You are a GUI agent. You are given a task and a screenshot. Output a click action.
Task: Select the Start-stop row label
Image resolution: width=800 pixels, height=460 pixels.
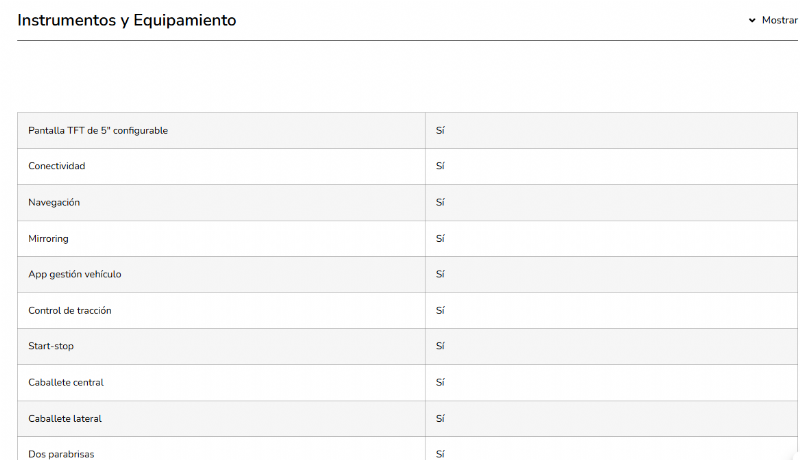pos(51,346)
